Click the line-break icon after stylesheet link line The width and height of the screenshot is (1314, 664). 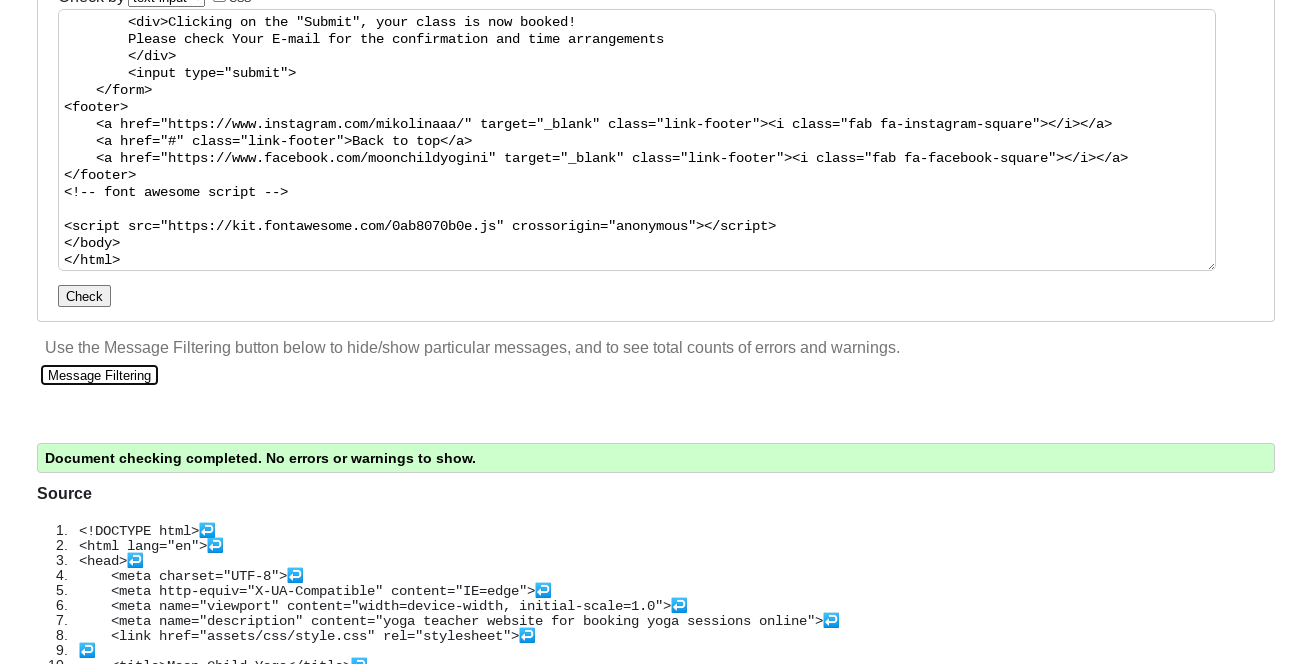click(527, 635)
